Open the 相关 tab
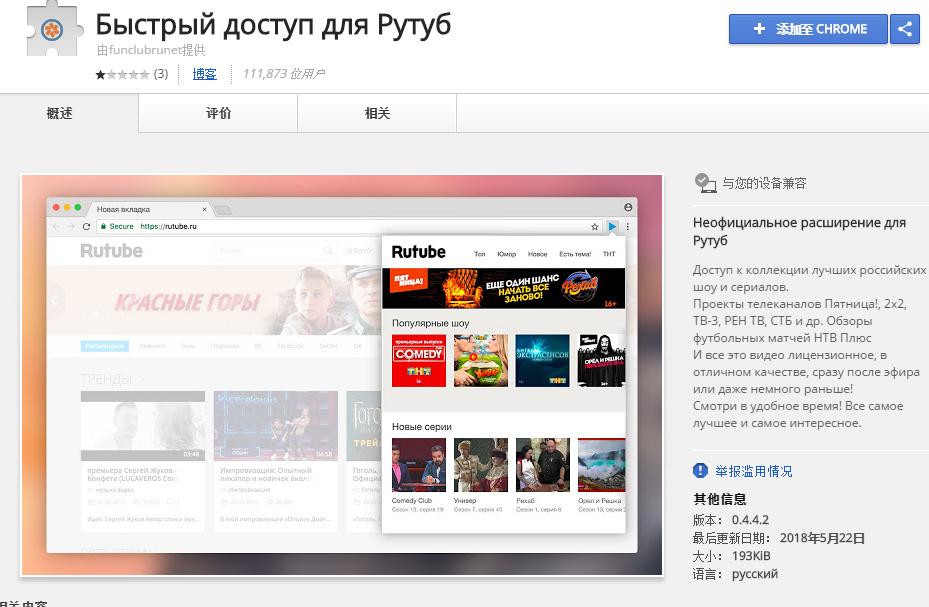Image resolution: width=929 pixels, height=607 pixels. (x=377, y=113)
